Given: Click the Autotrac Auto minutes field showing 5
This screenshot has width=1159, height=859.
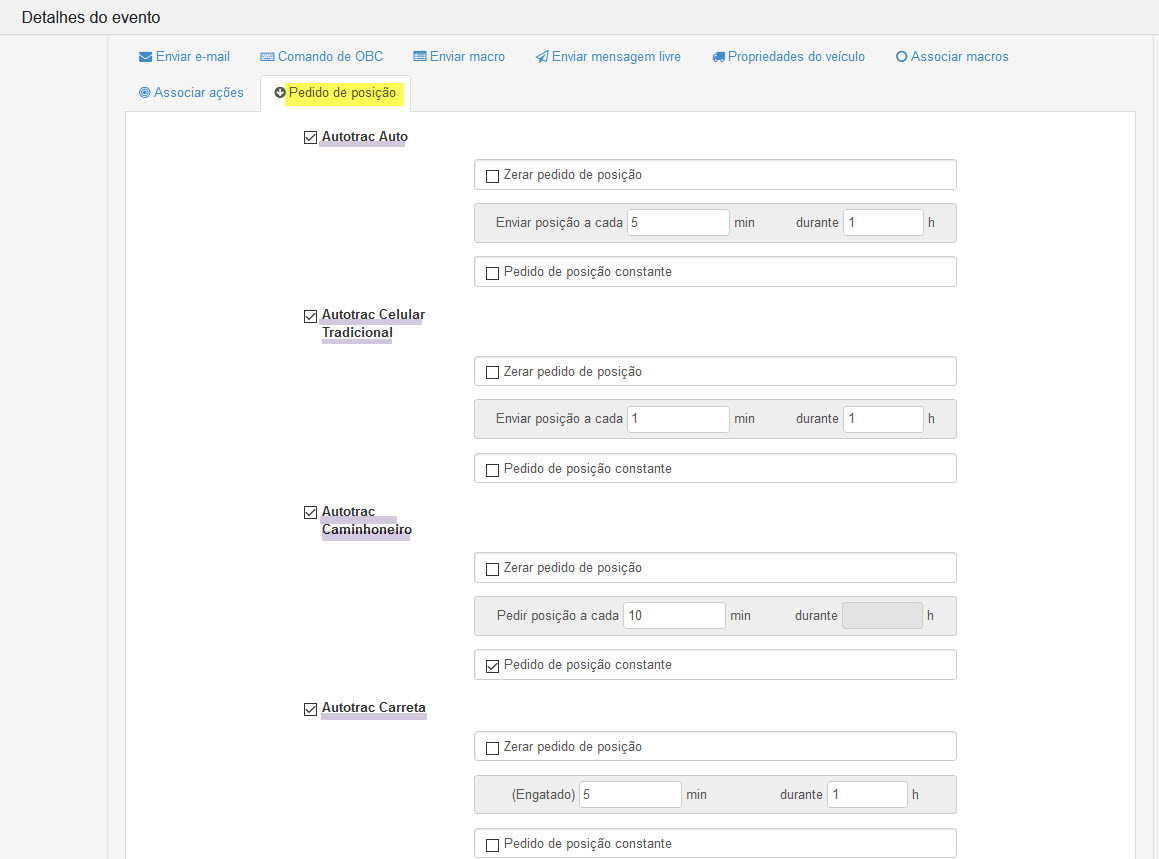Looking at the screenshot, I should pyautogui.click(x=679, y=223).
